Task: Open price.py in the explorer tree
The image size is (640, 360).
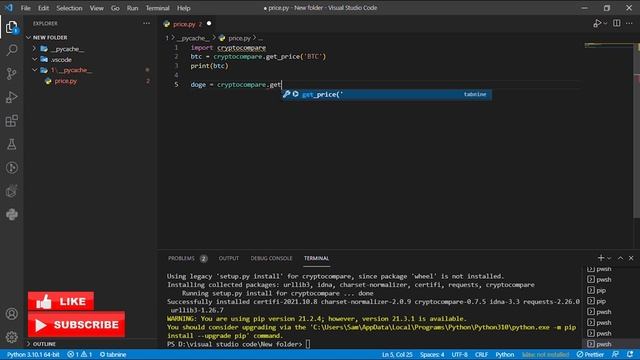Action: 66,81
